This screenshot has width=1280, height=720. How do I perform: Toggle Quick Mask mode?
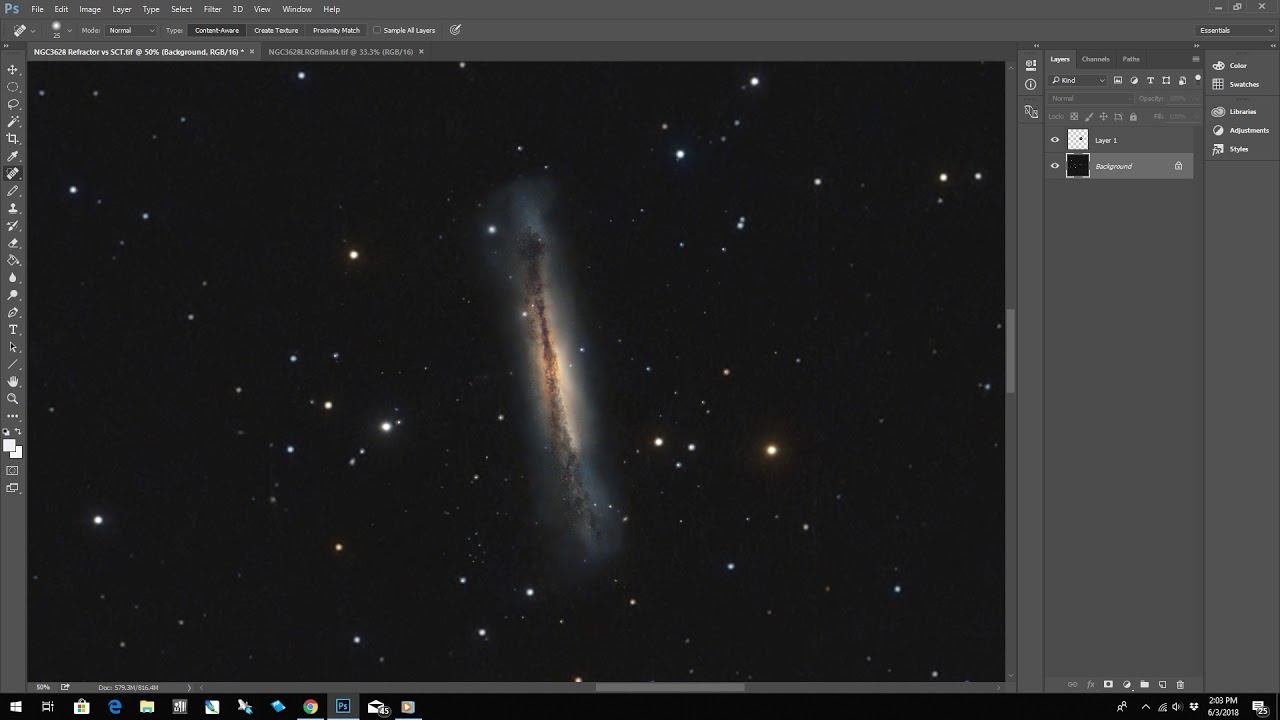(x=13, y=470)
